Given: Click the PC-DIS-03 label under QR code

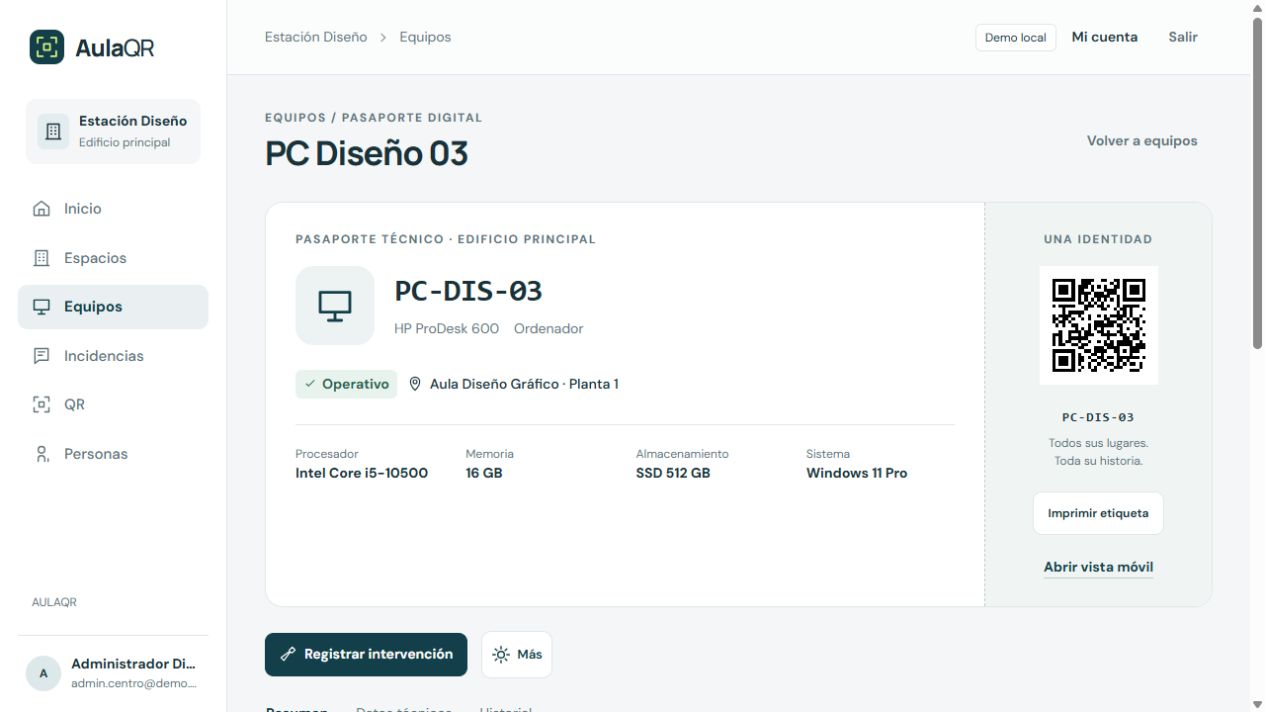Looking at the screenshot, I should coord(1098,417).
